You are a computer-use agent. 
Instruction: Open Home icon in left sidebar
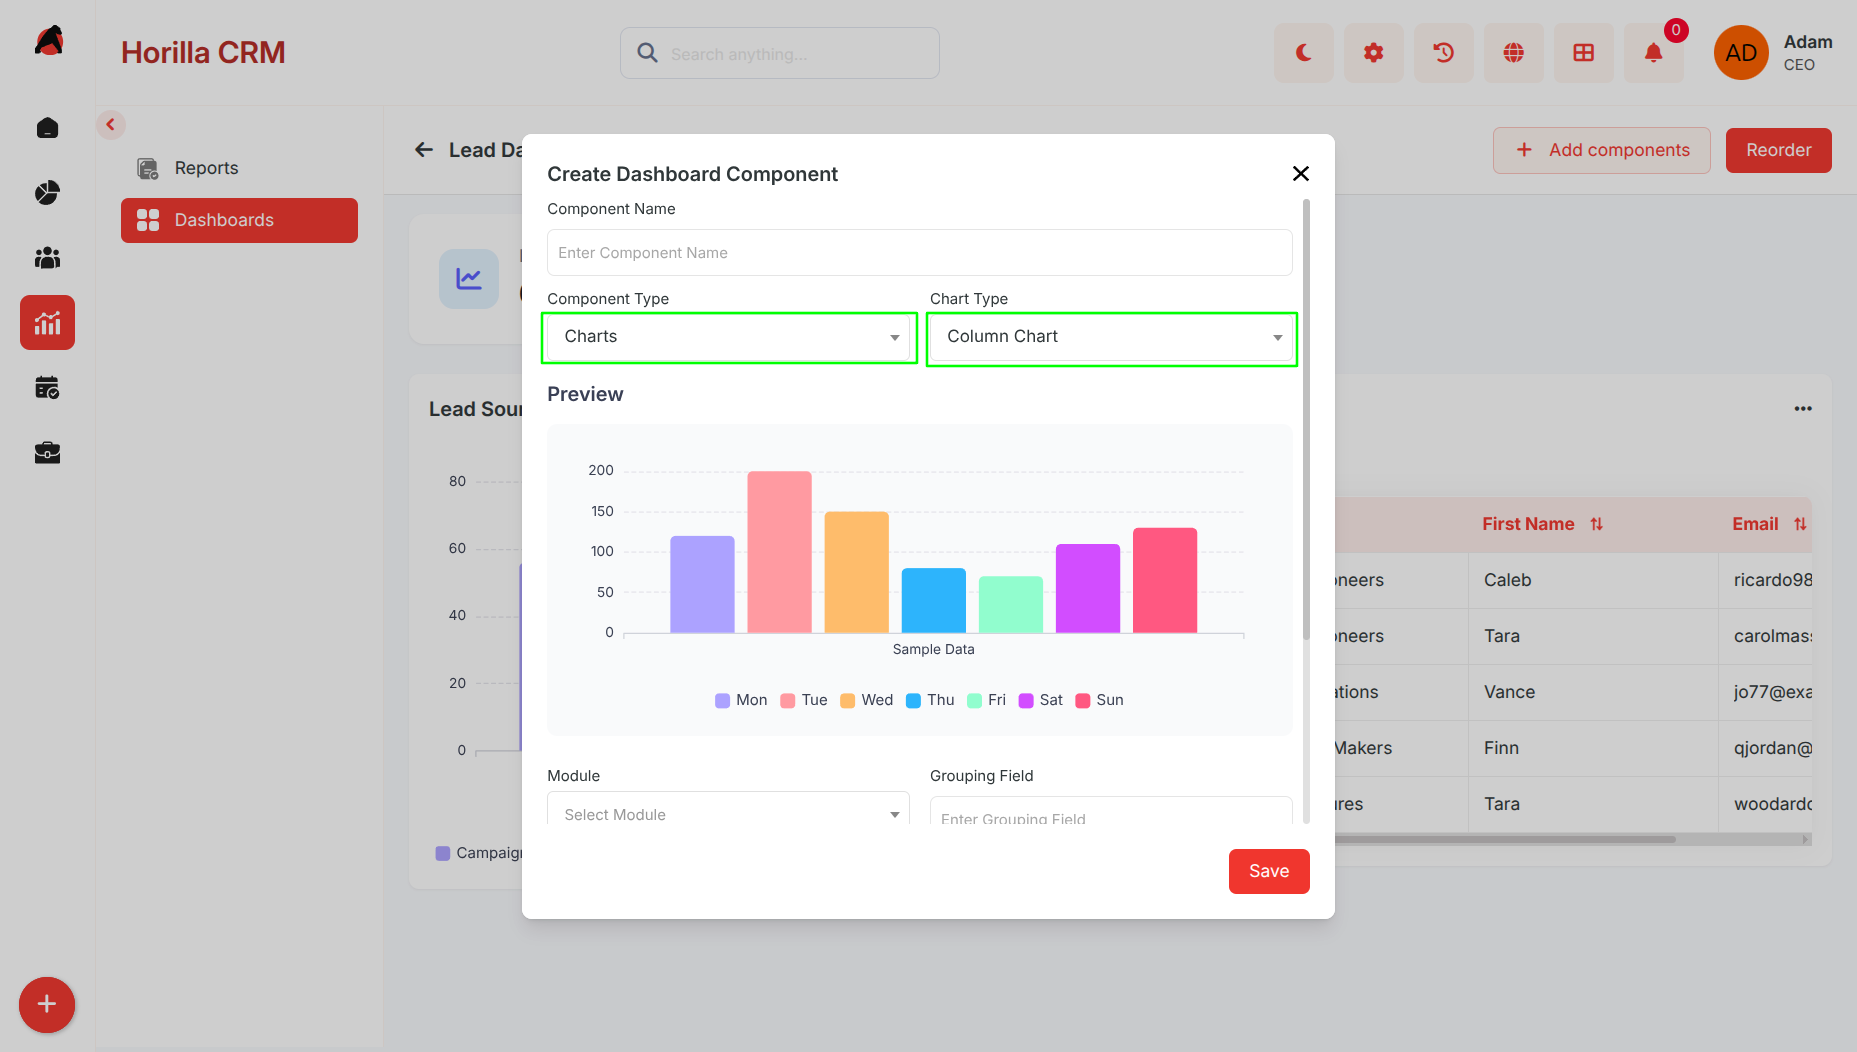(x=47, y=128)
